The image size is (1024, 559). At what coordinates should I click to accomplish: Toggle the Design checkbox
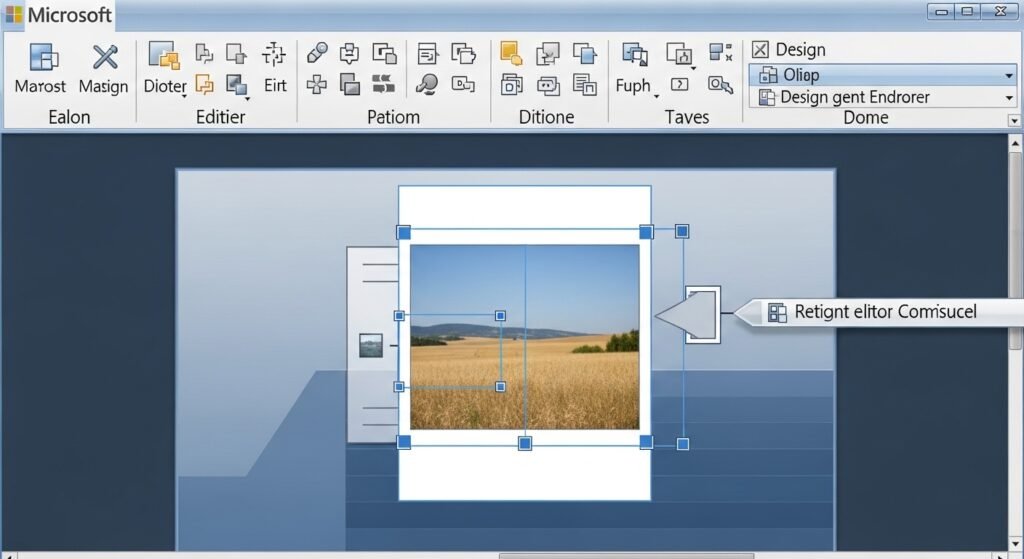coord(760,50)
